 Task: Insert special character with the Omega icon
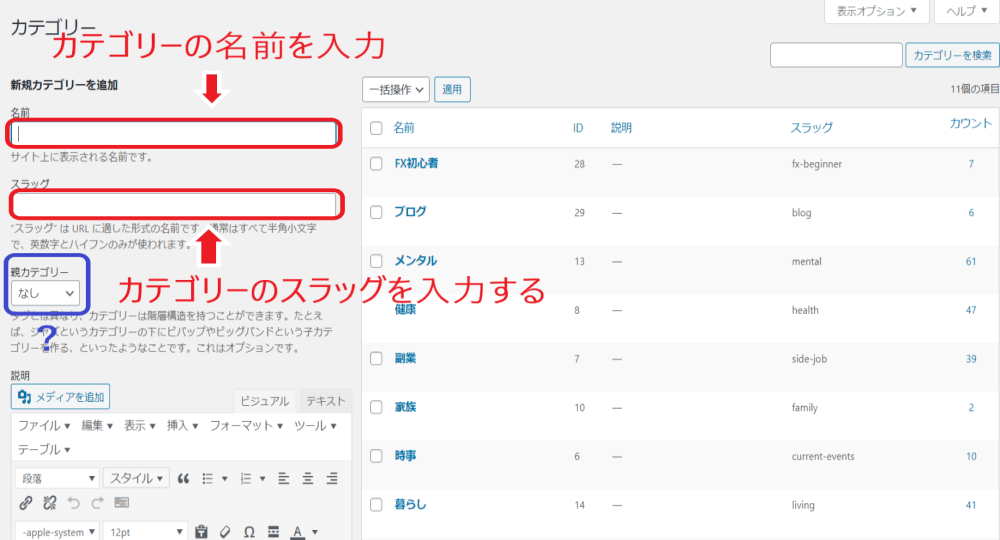(x=249, y=532)
